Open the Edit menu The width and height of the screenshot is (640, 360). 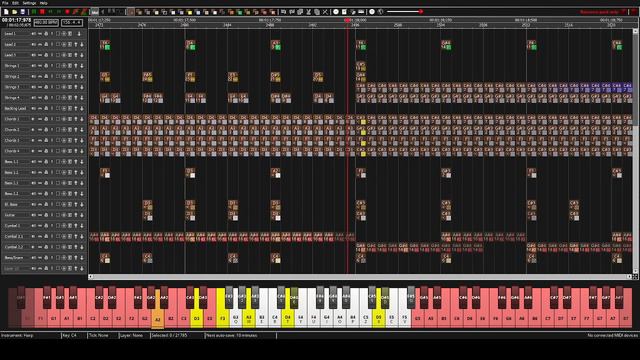click(15, 3)
